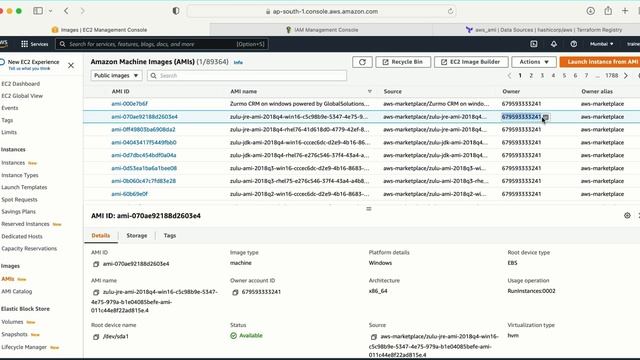Viewport: 640px width, 360px height.
Task: Click the Safari share icon
Action: tap(608, 11)
